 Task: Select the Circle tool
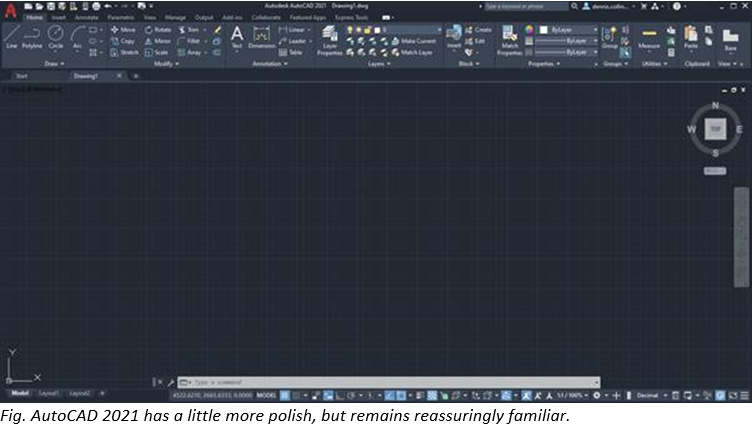pos(56,38)
